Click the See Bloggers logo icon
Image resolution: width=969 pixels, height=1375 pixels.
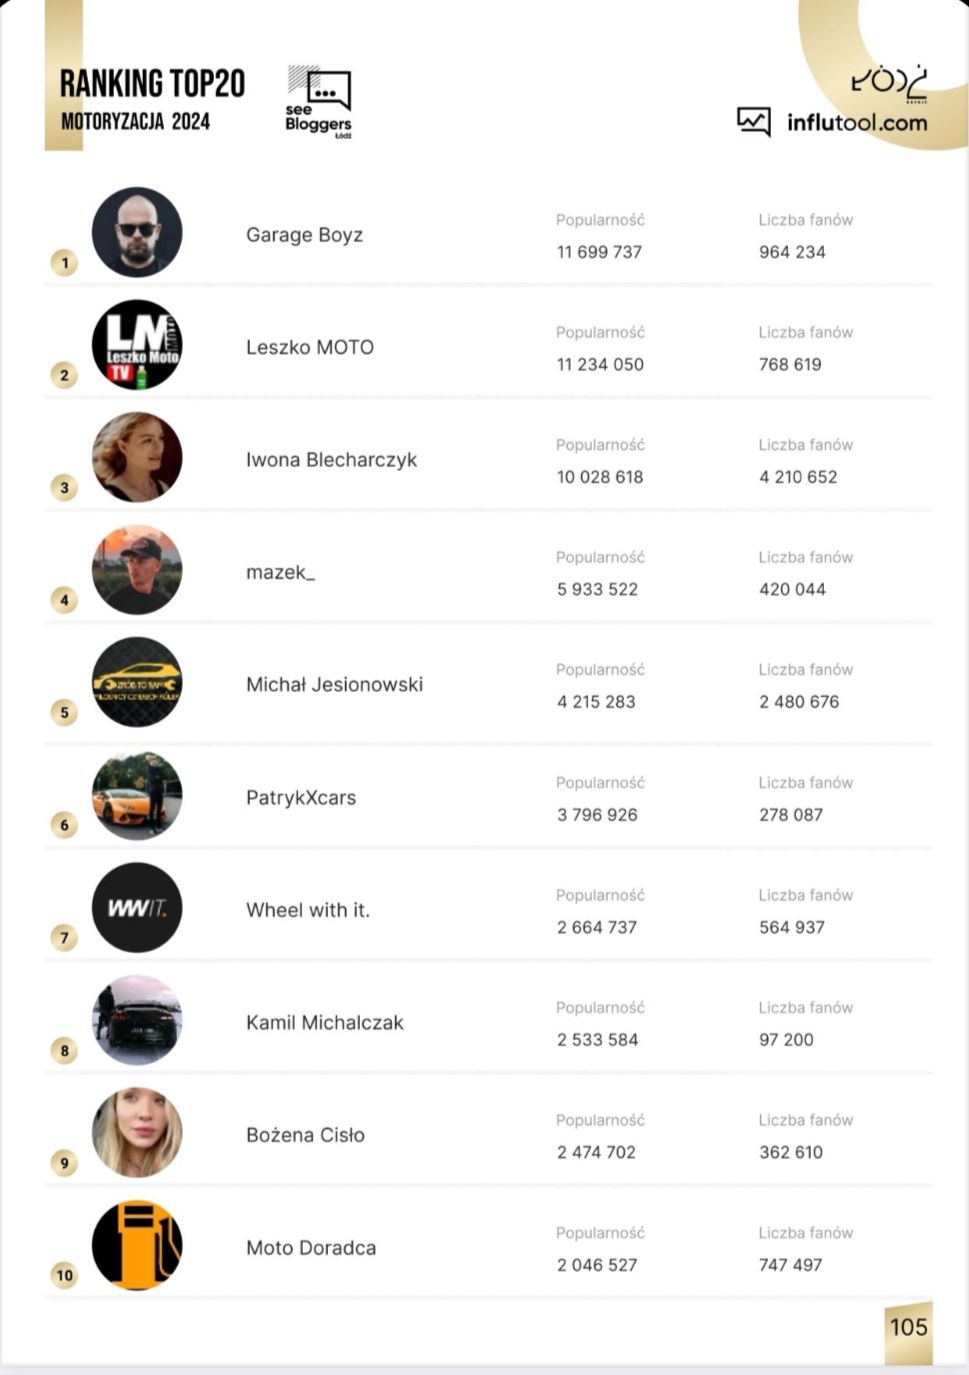pyautogui.click(x=318, y=101)
